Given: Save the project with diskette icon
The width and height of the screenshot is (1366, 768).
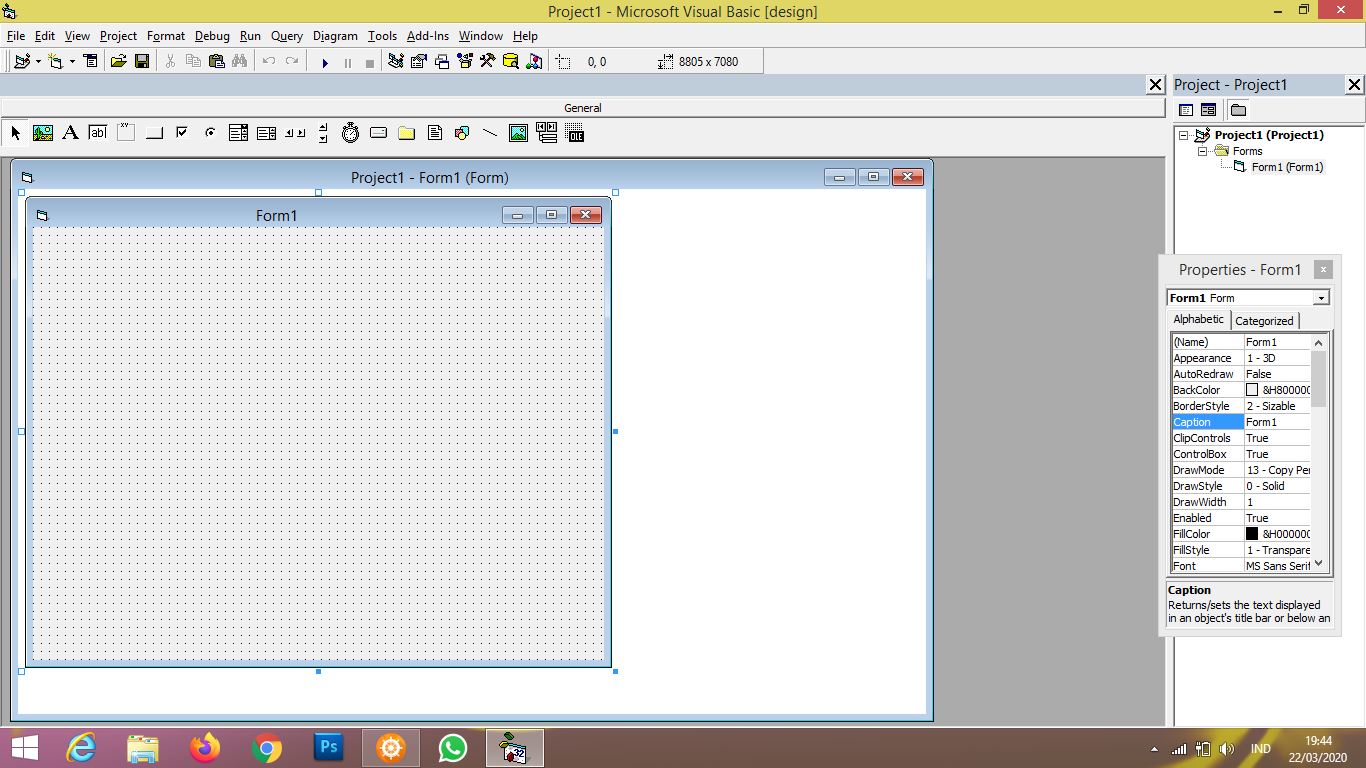Looking at the screenshot, I should pyautogui.click(x=142, y=61).
